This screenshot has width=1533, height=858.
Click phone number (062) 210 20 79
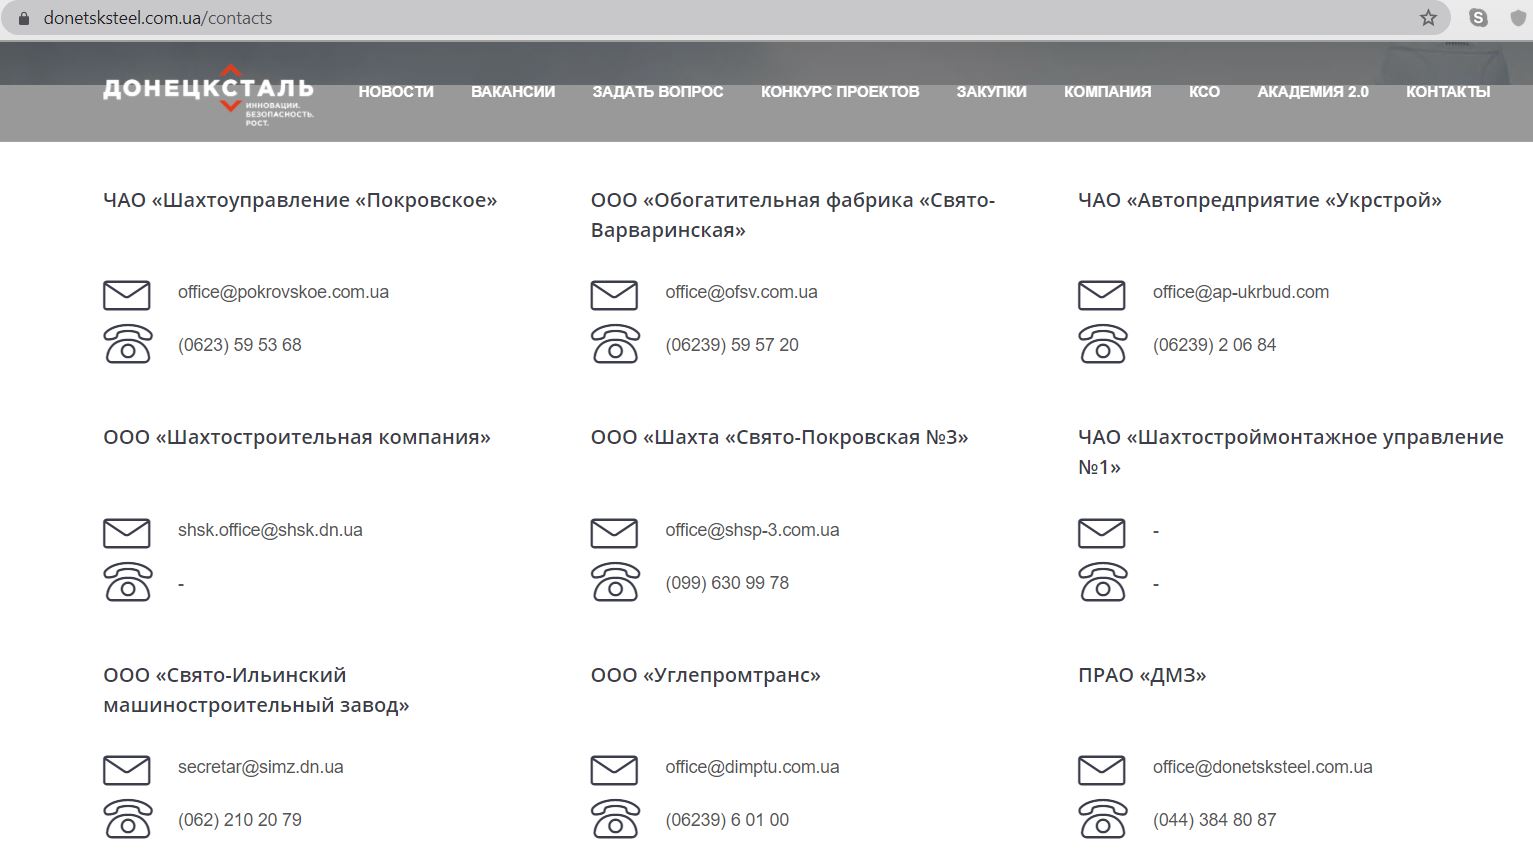click(240, 820)
